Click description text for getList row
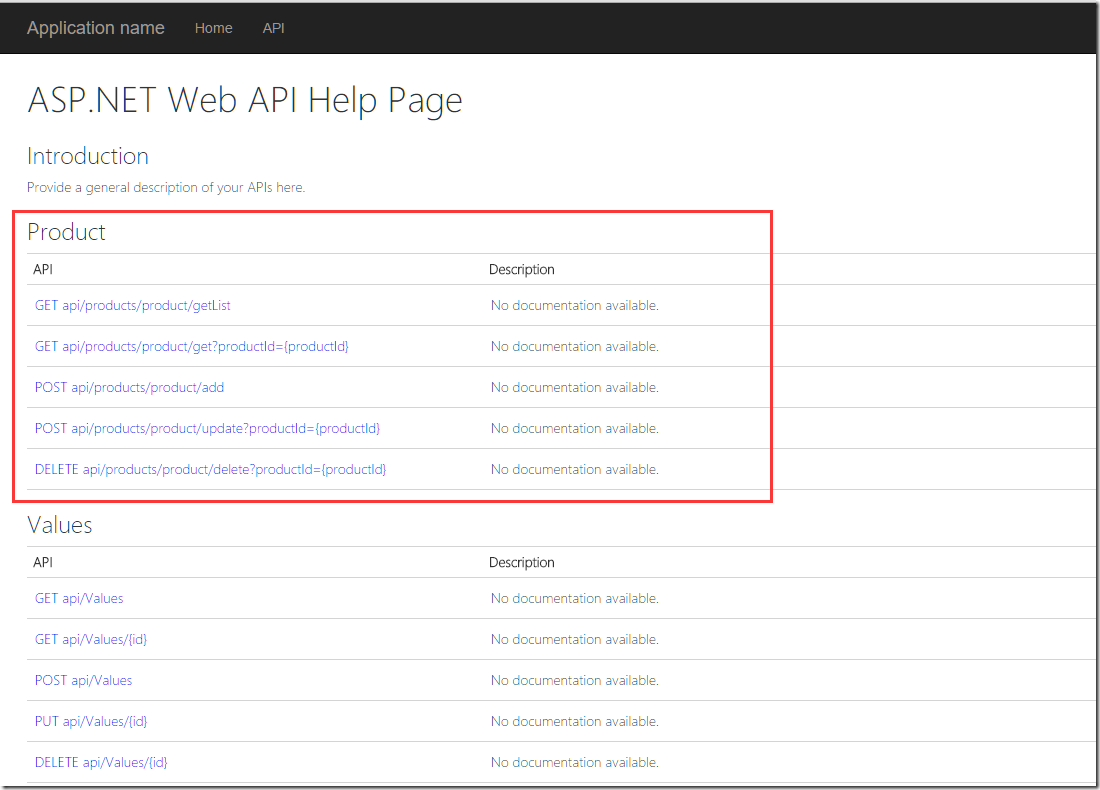Image resolution: width=1100 pixels, height=790 pixels. [x=575, y=305]
